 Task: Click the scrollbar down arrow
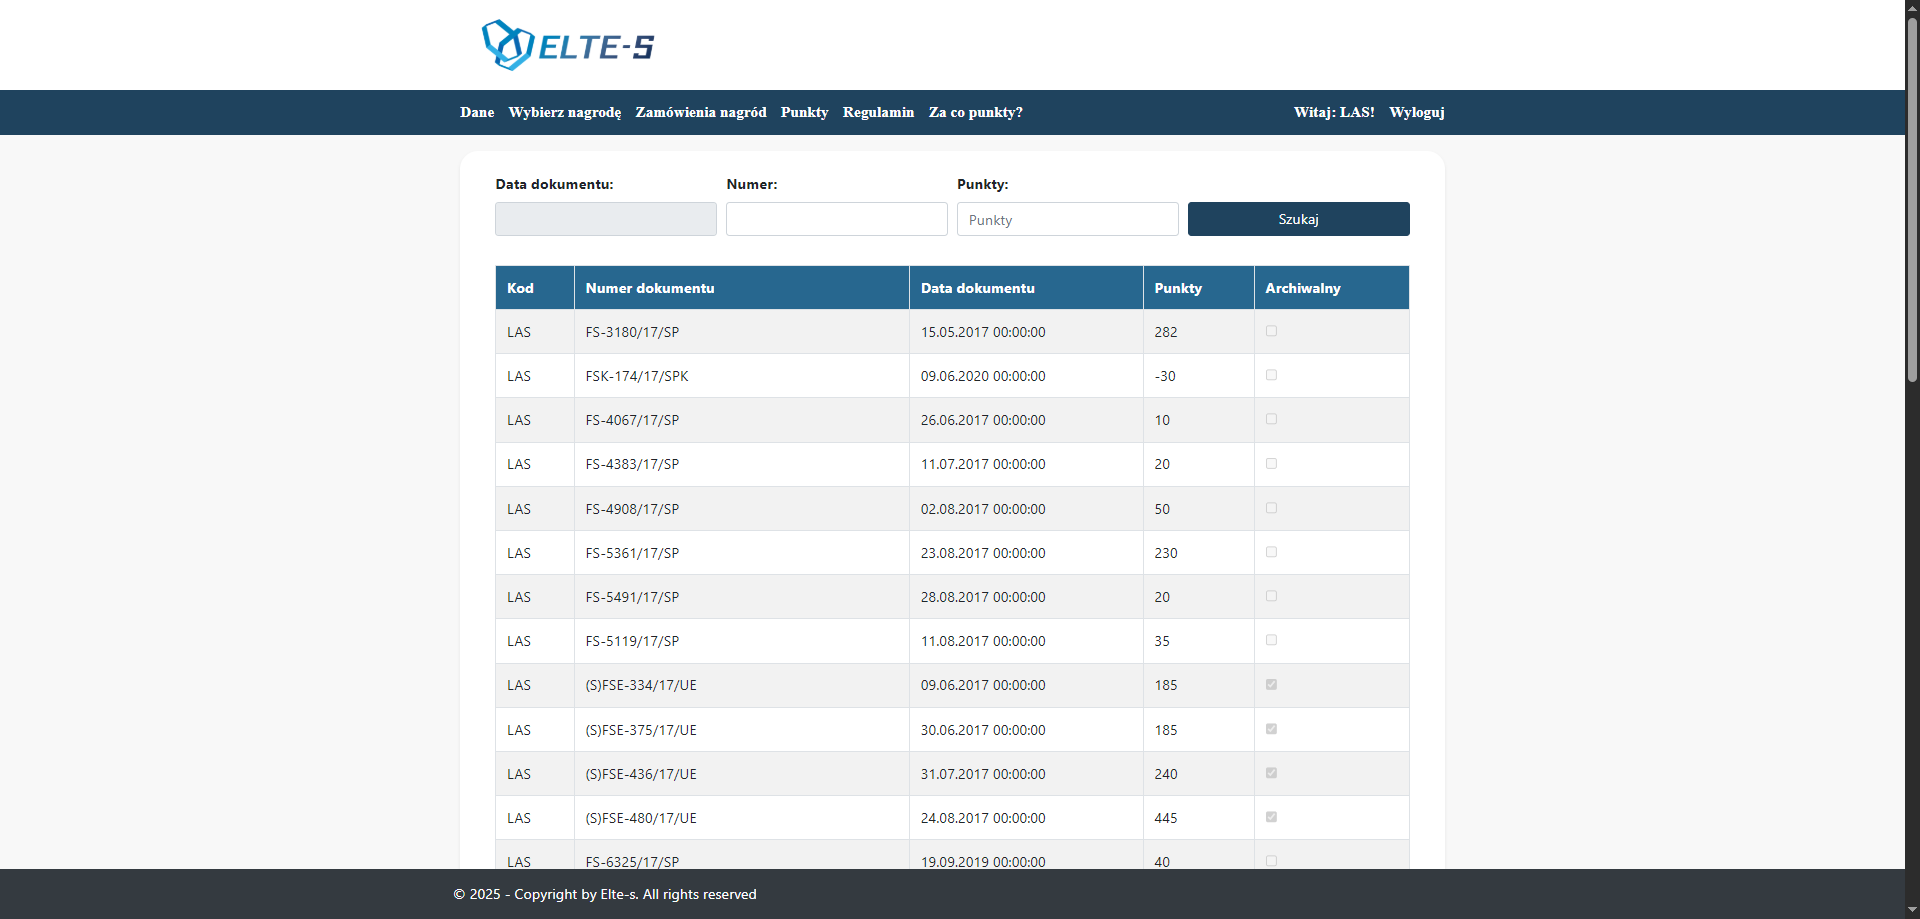1912,910
